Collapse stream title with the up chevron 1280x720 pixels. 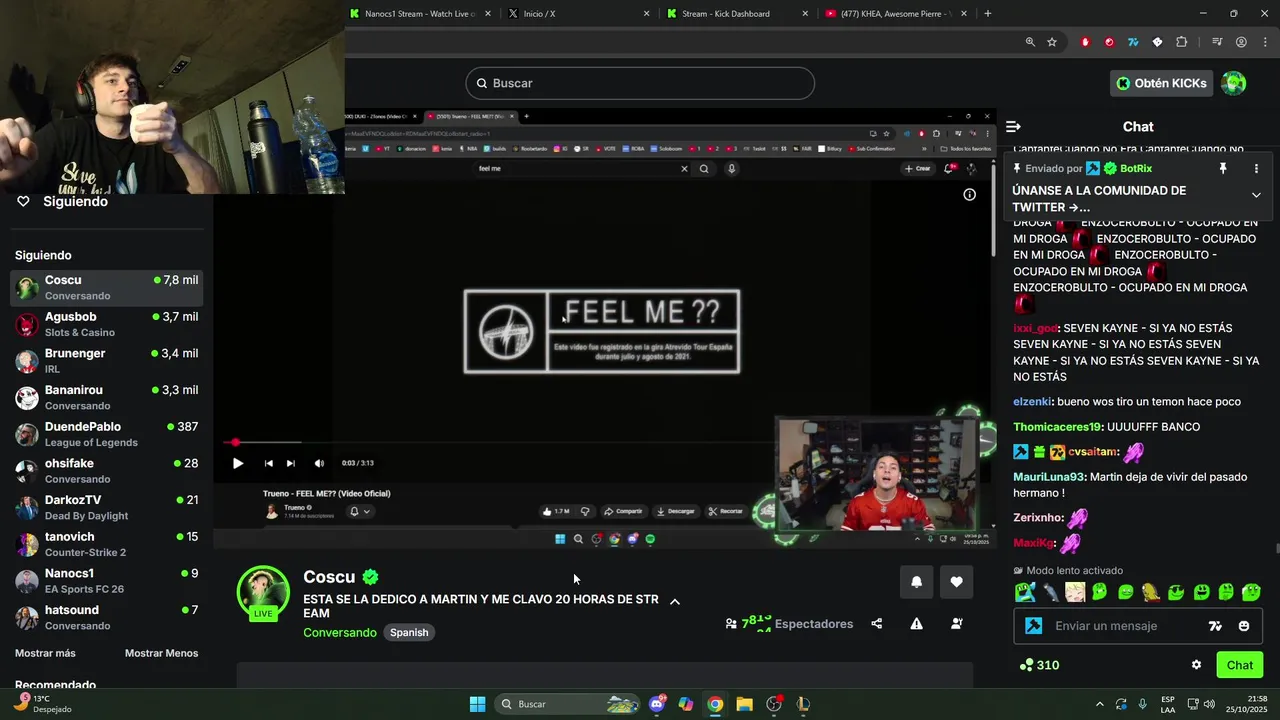pyautogui.click(x=674, y=602)
